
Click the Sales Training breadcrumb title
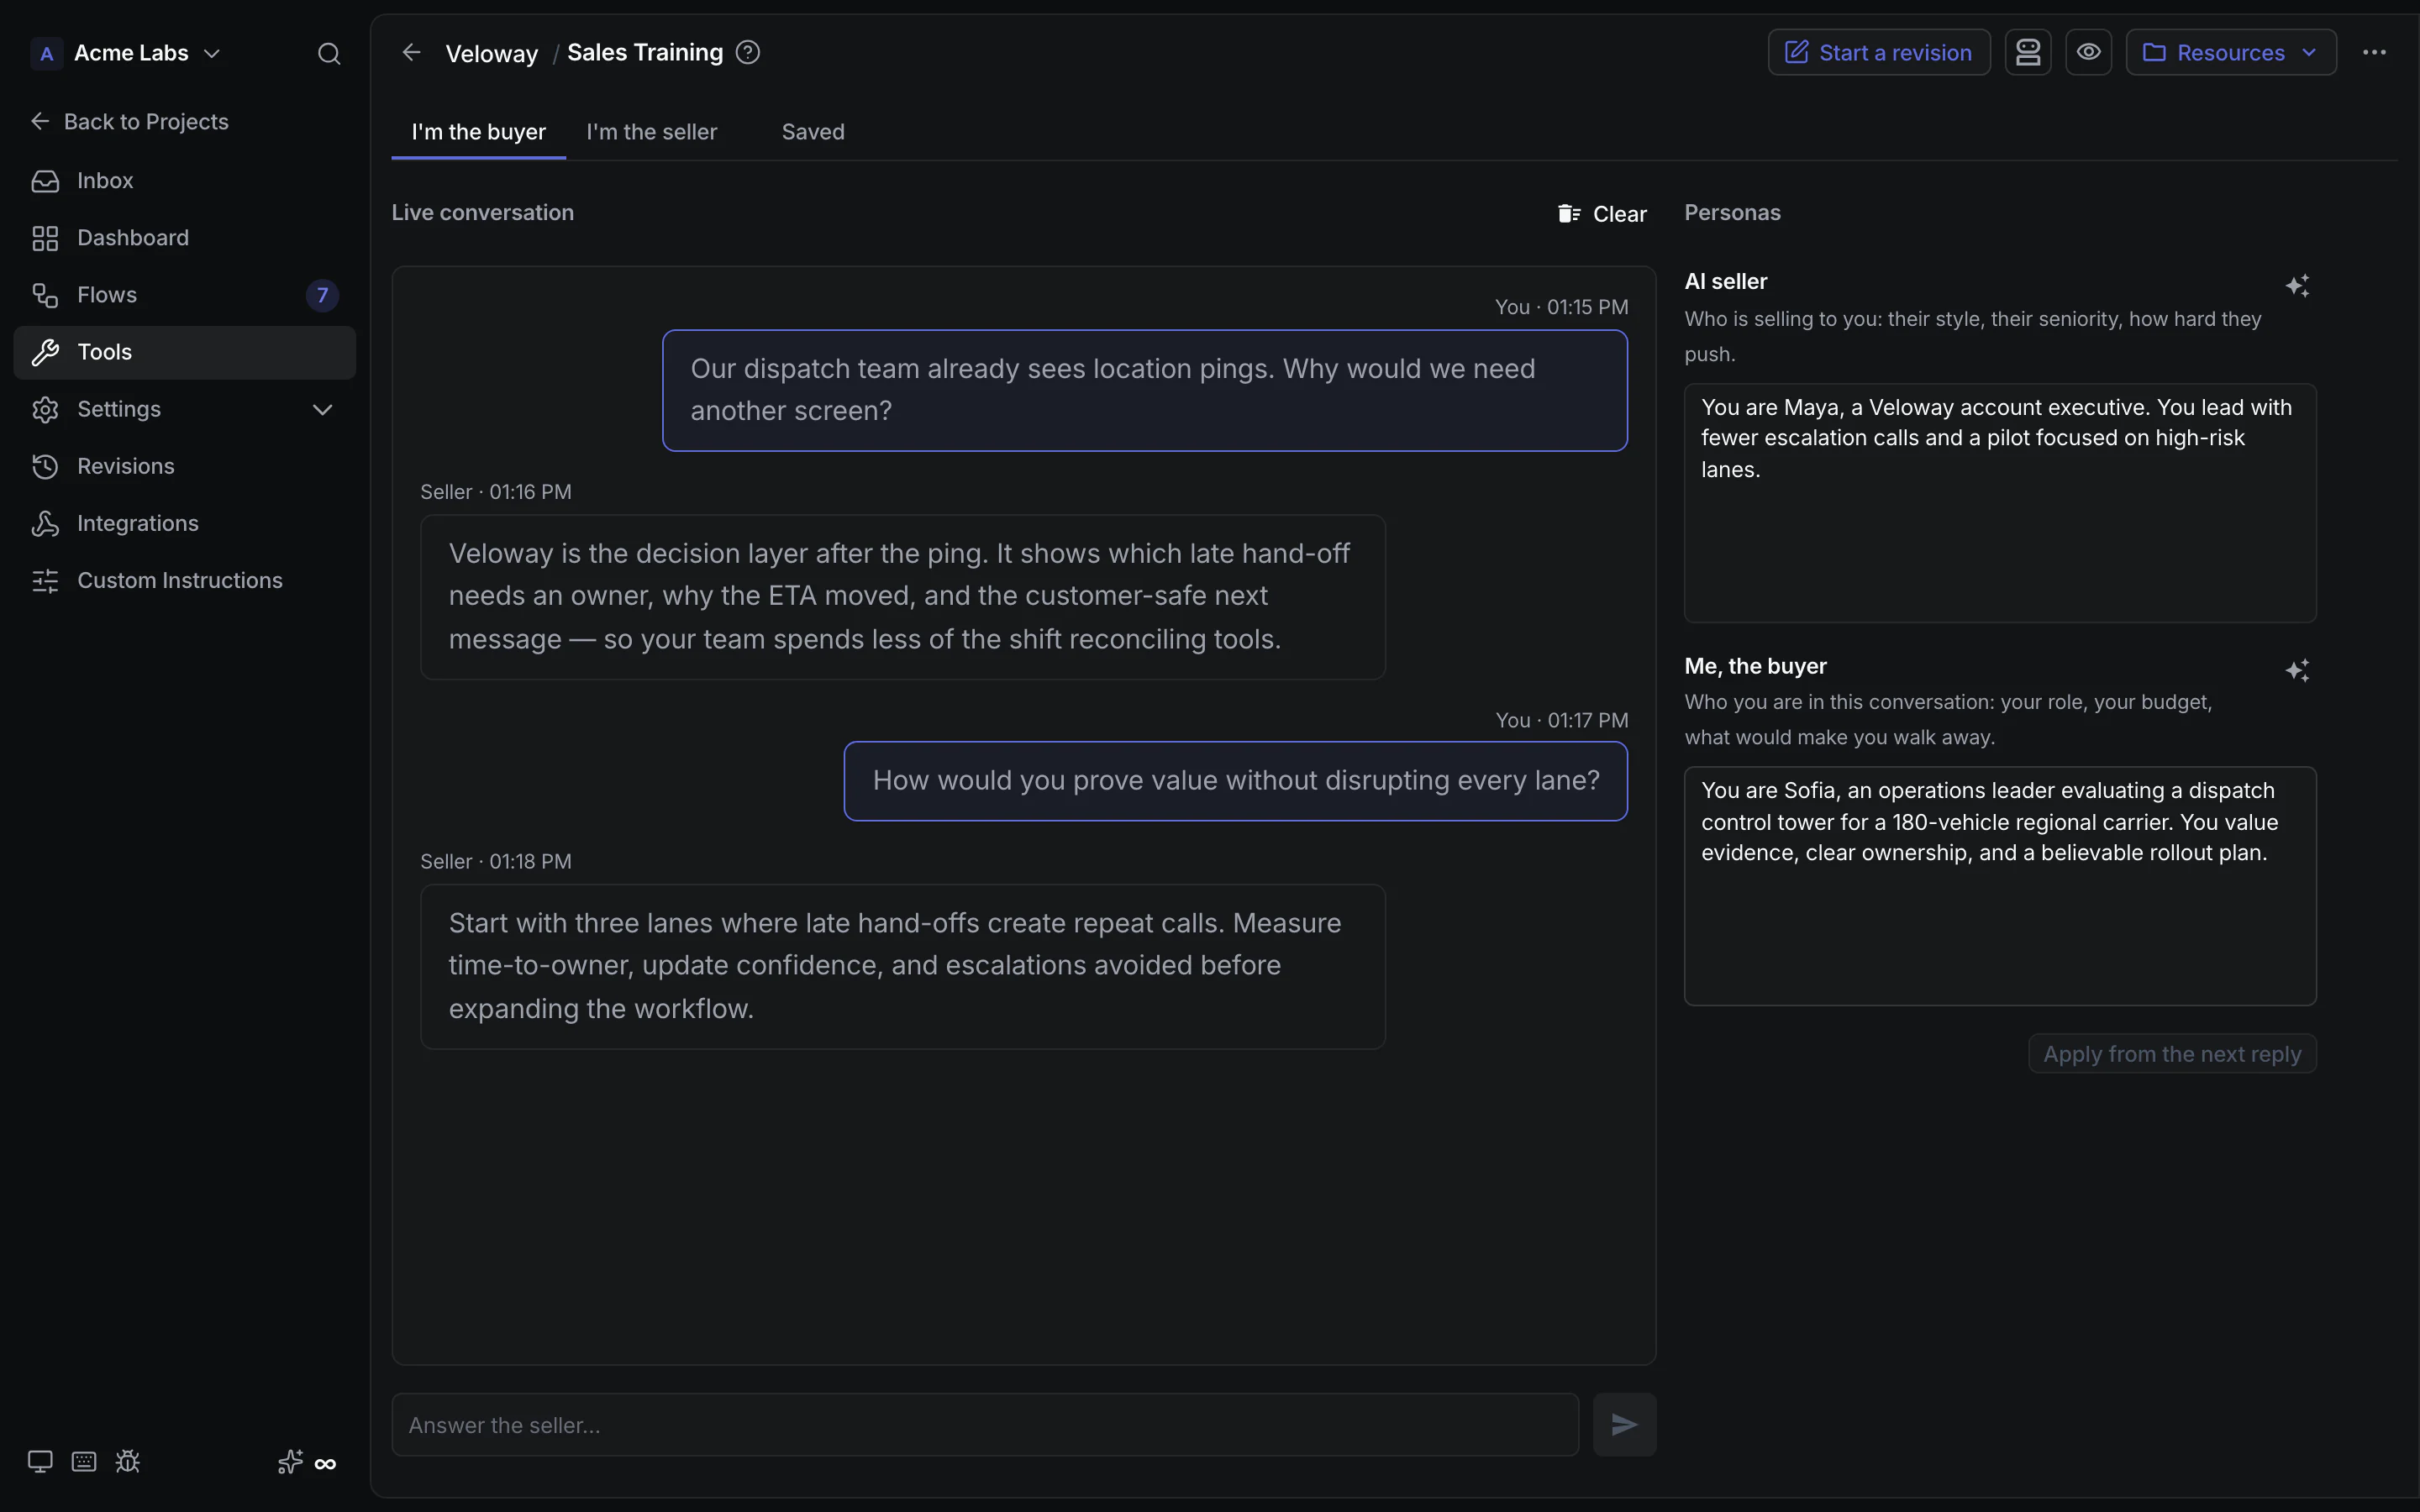[645, 52]
